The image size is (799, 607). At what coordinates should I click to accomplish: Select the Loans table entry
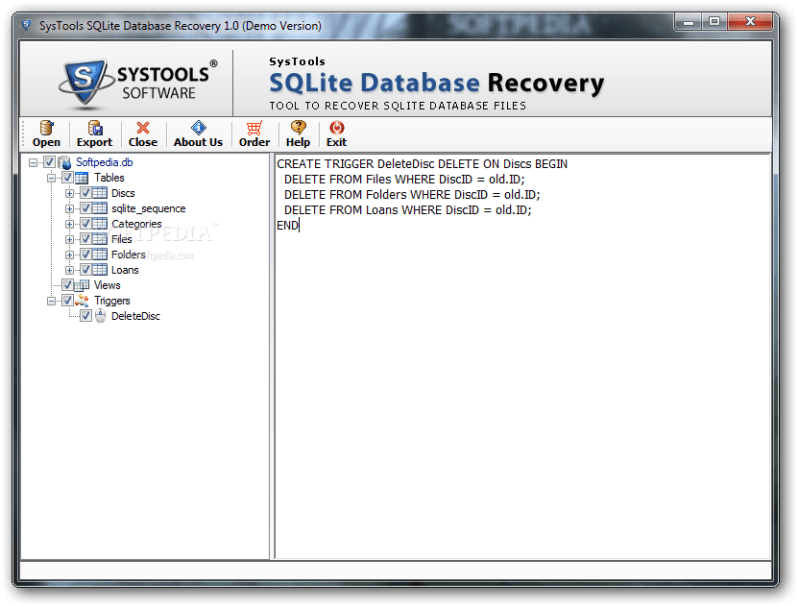click(x=125, y=270)
